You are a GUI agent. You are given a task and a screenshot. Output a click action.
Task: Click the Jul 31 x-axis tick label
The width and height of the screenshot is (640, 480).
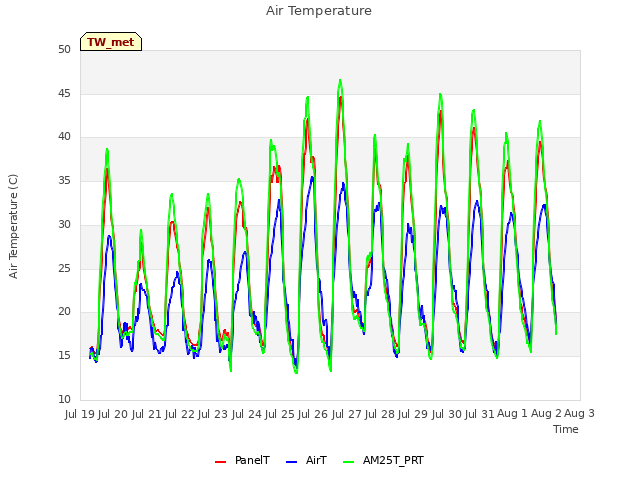[480, 414]
